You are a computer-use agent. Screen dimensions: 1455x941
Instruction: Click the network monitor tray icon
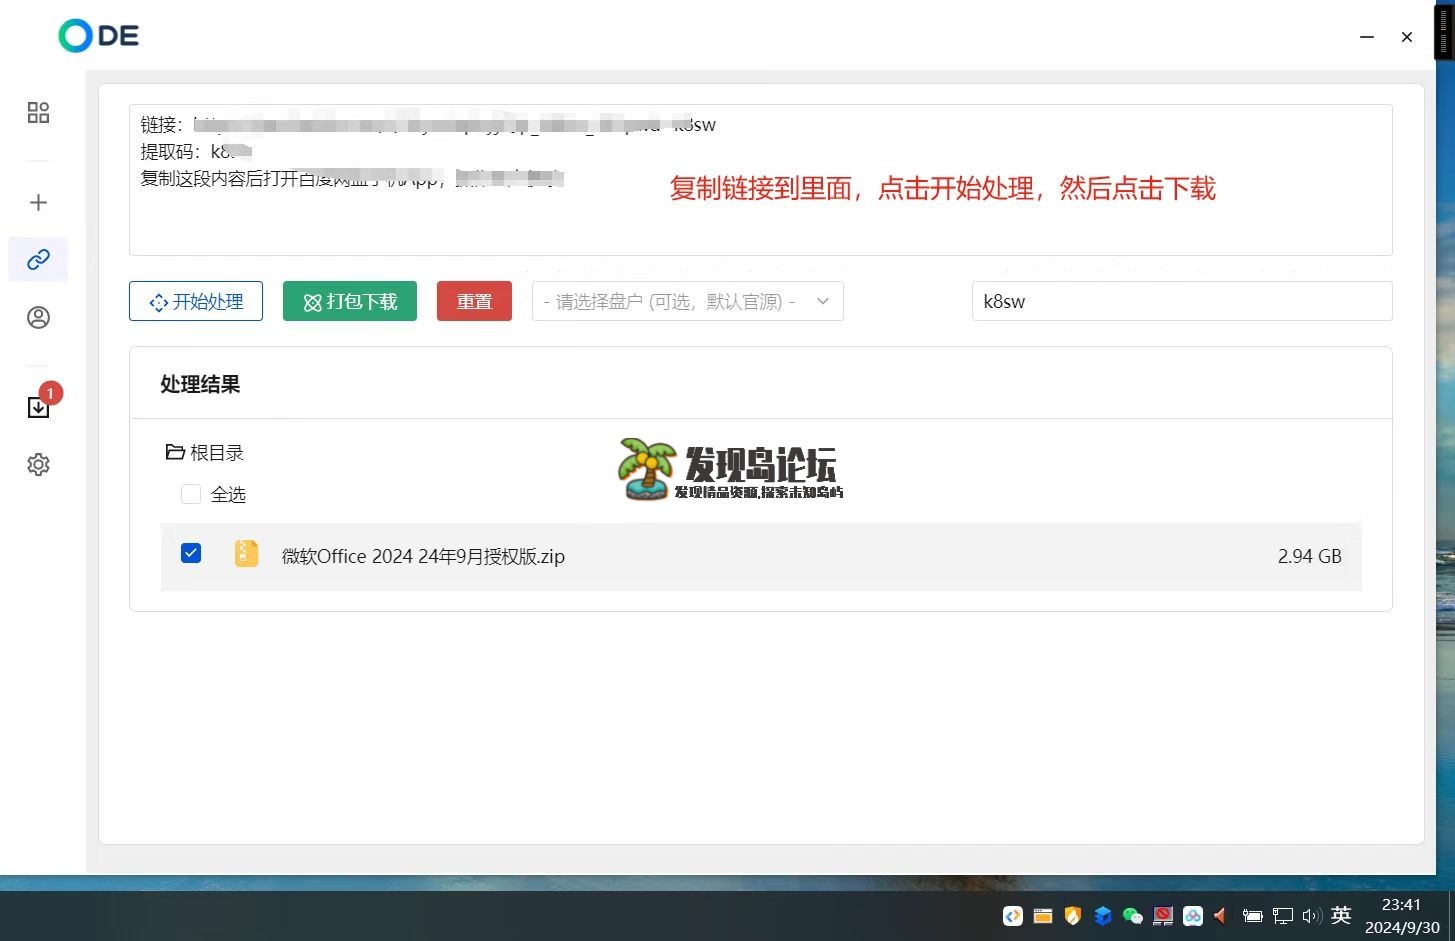pyautogui.click(x=1283, y=915)
